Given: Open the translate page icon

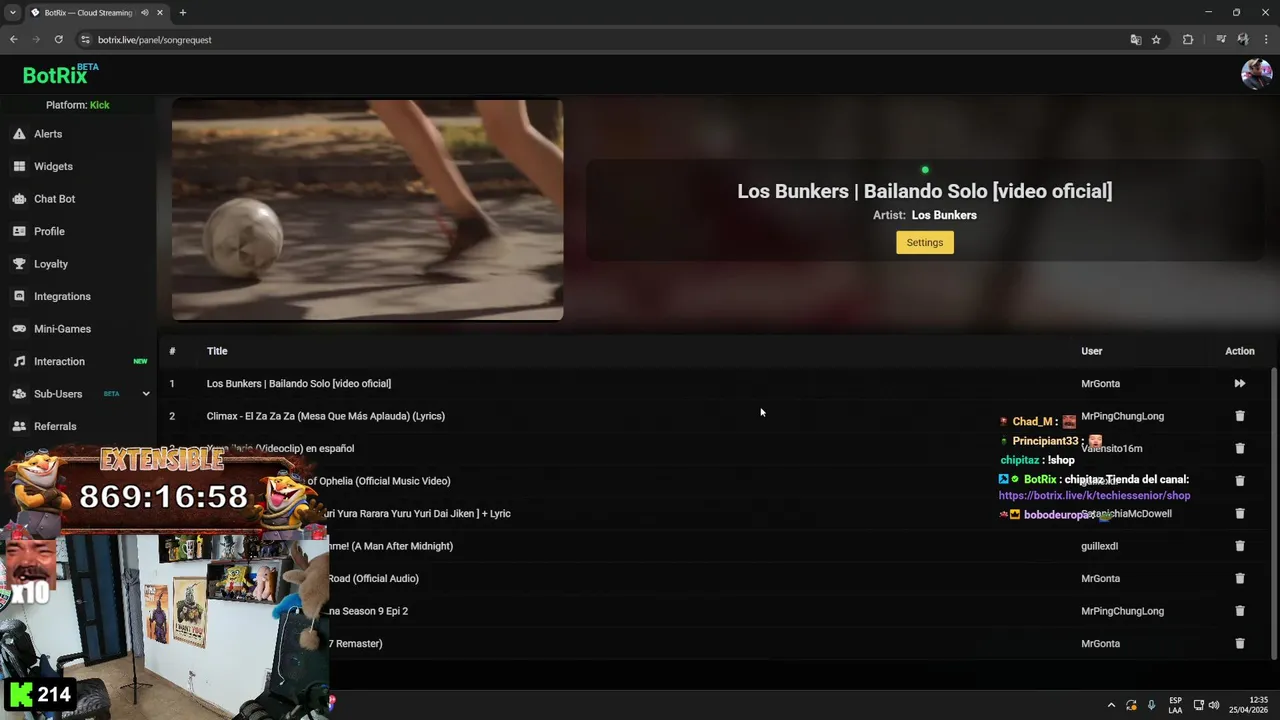Looking at the screenshot, I should 1135,40.
